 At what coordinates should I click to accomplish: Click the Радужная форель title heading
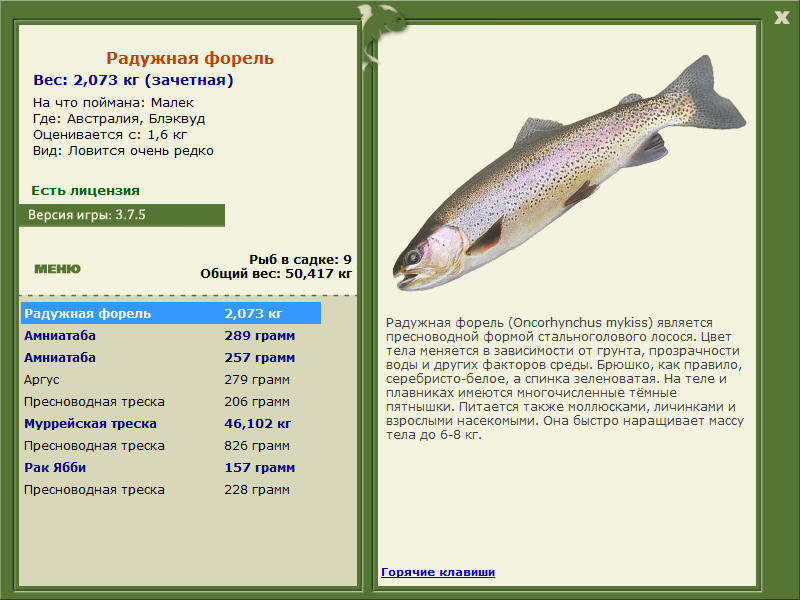(x=190, y=58)
